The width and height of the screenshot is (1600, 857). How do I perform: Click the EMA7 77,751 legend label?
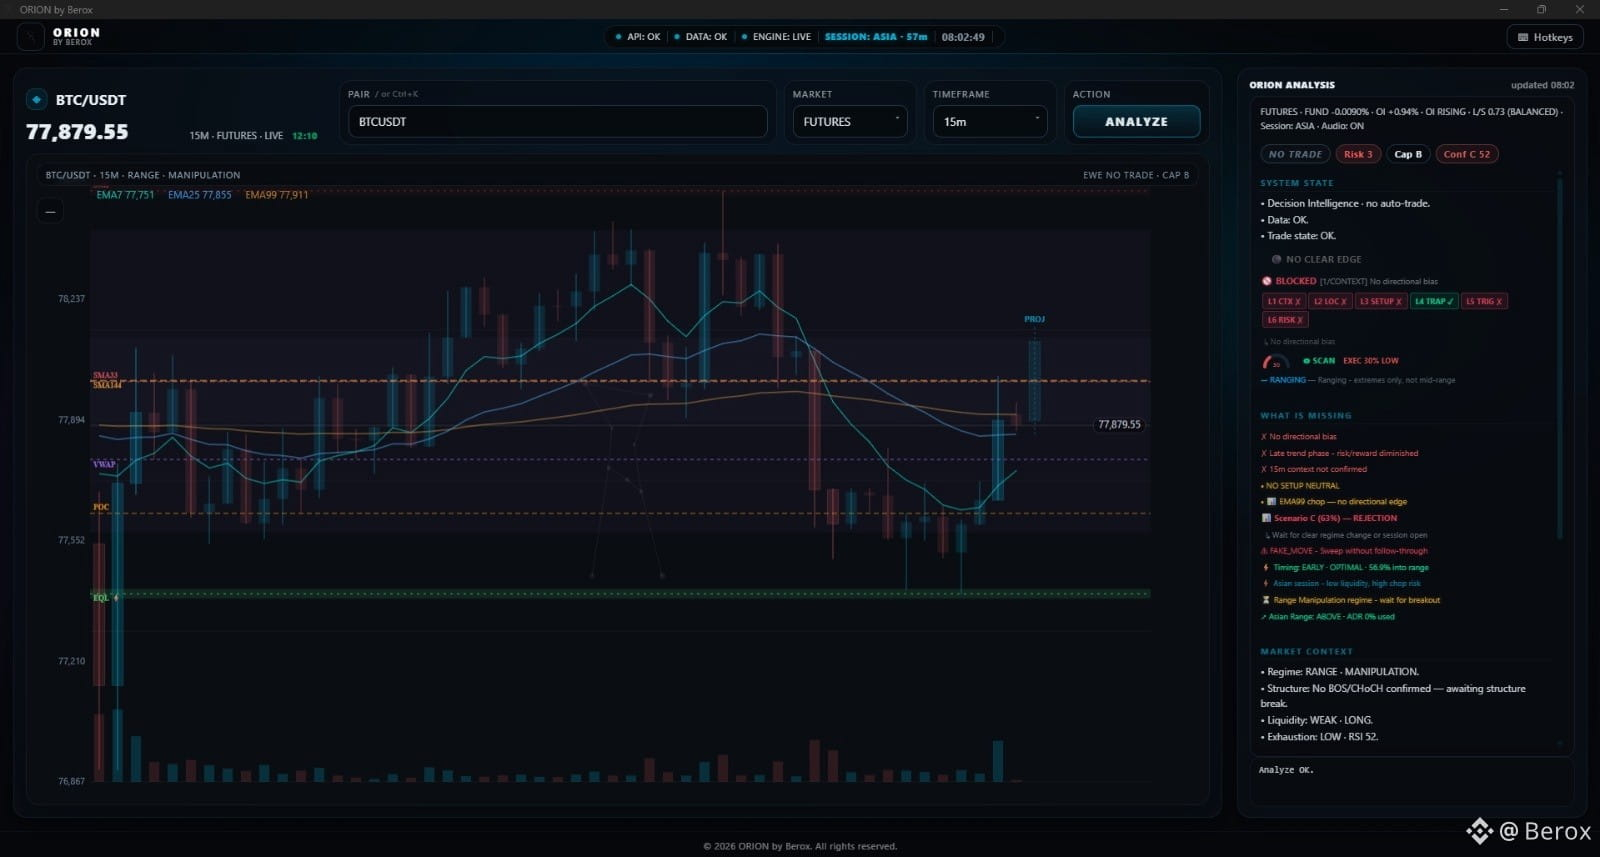(125, 195)
